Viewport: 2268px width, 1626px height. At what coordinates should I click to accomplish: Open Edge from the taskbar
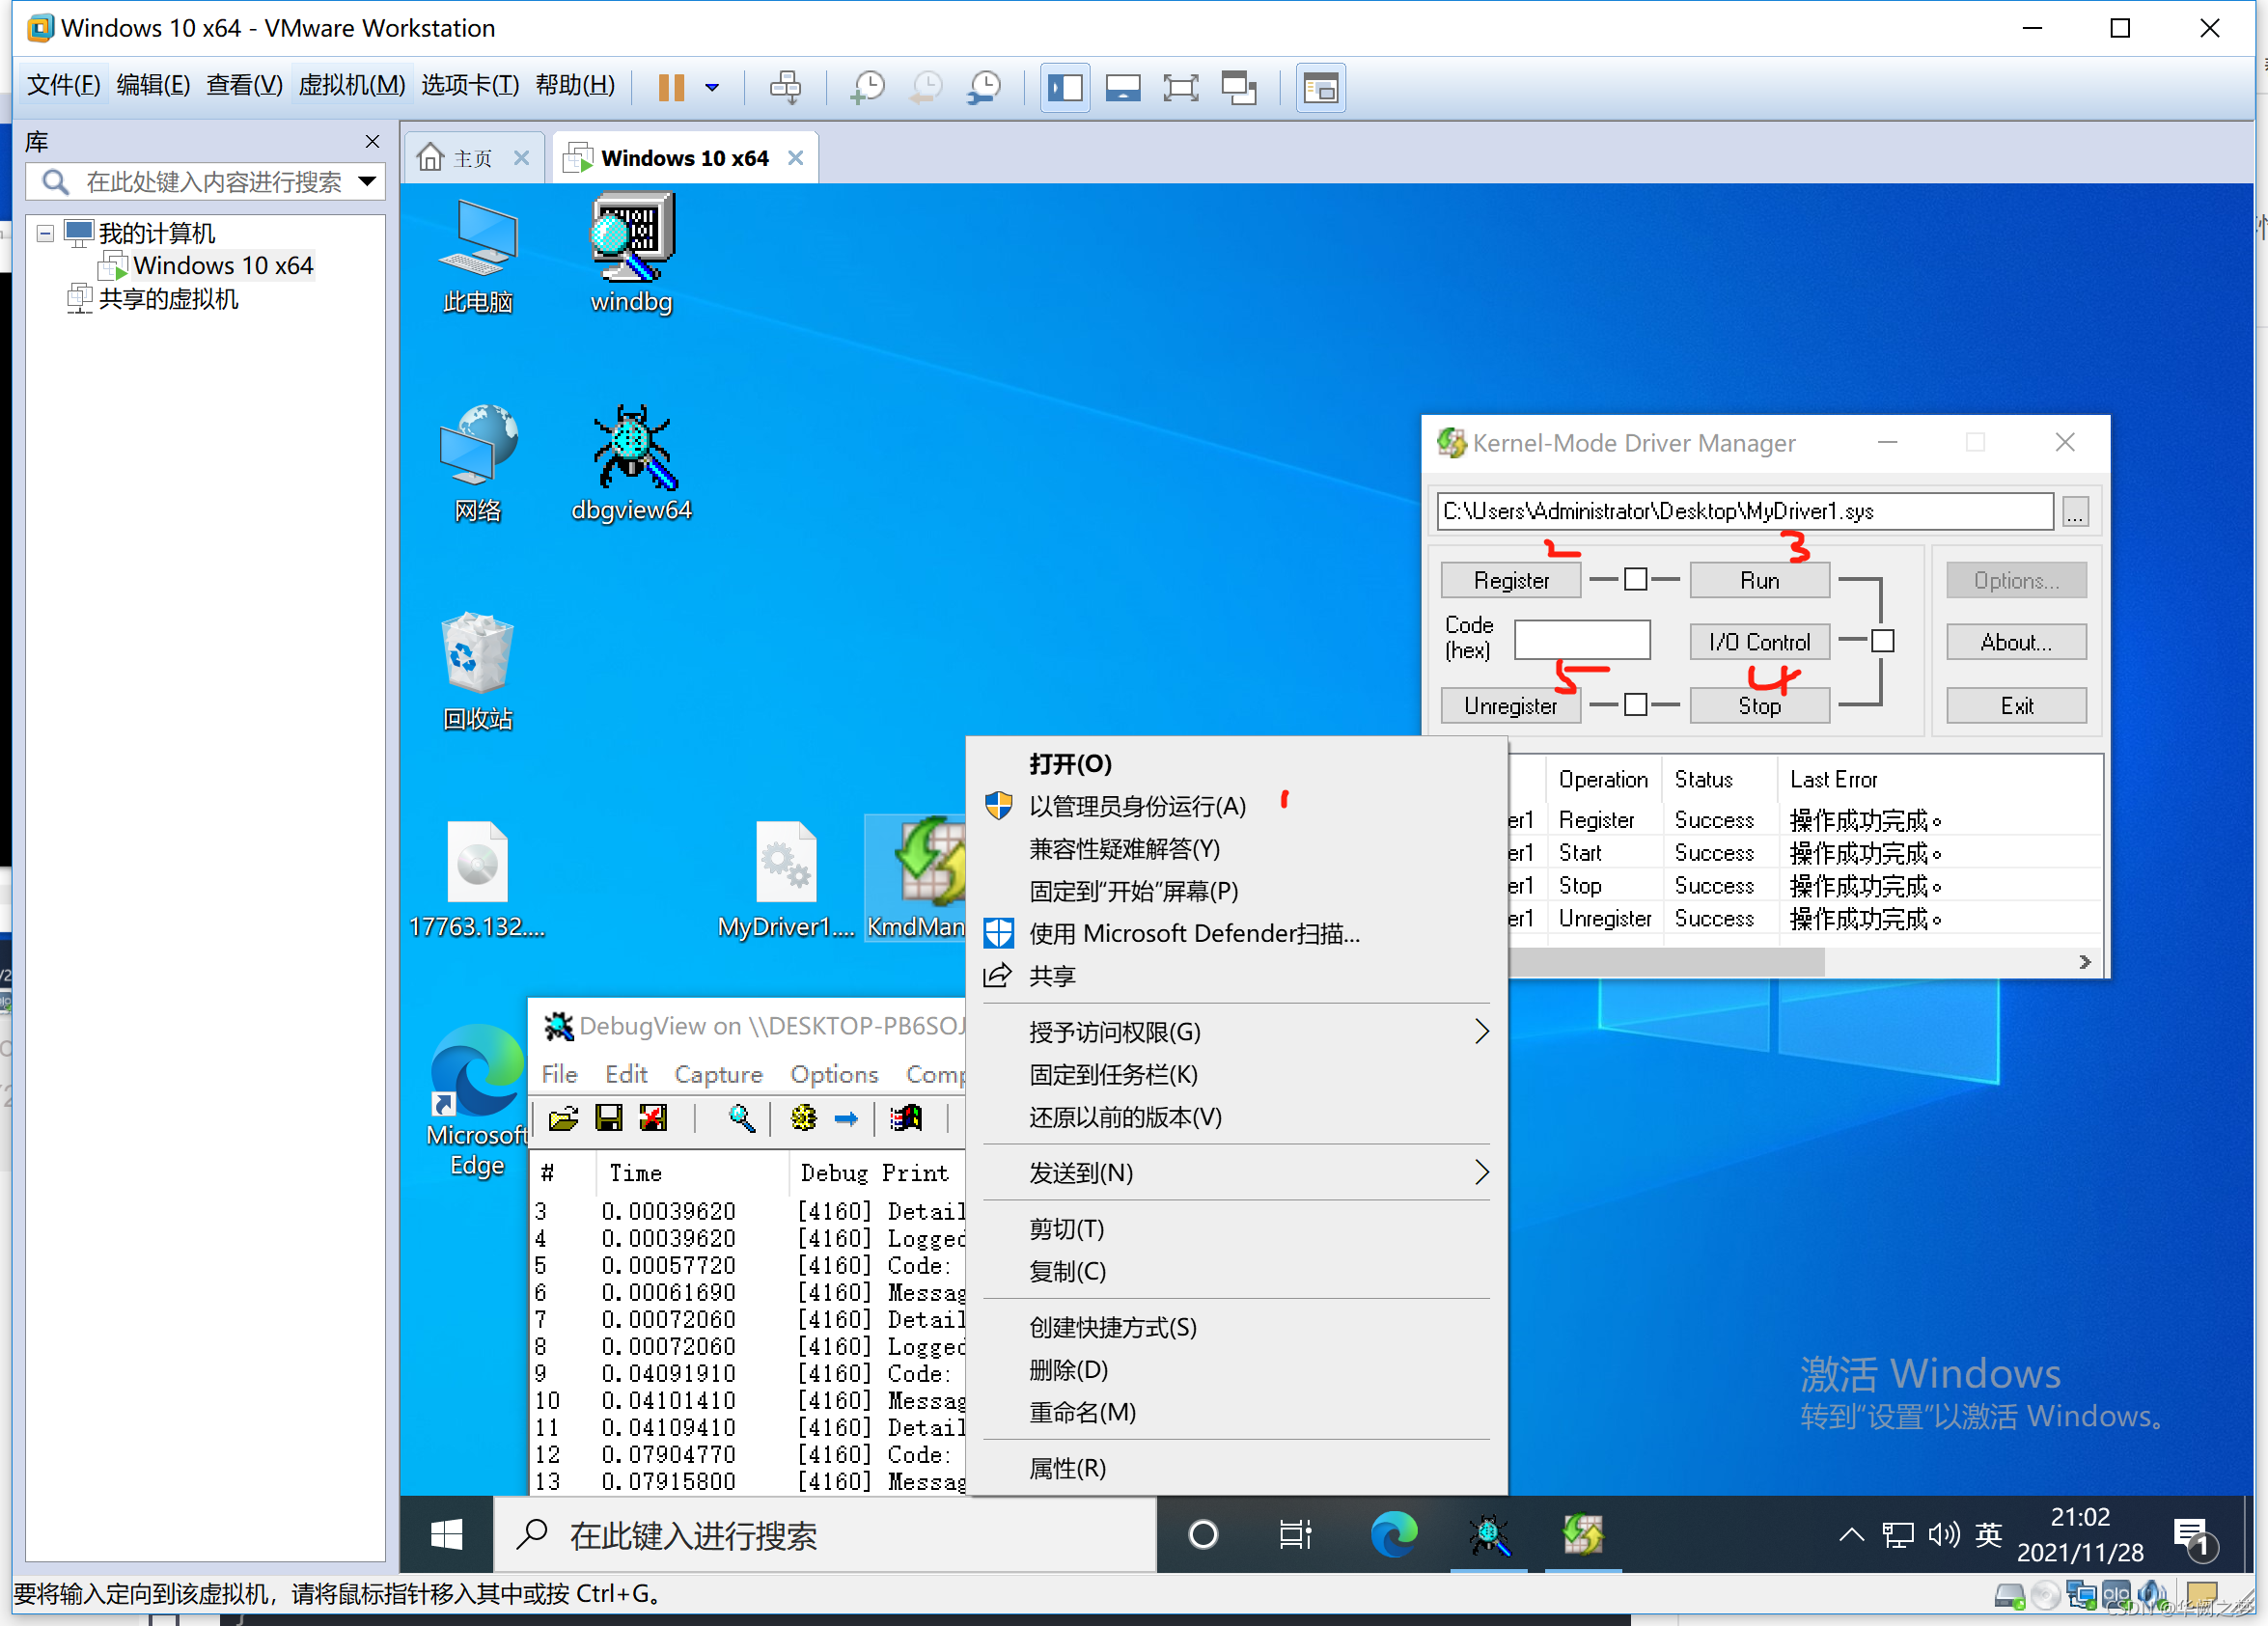pyautogui.click(x=1393, y=1534)
